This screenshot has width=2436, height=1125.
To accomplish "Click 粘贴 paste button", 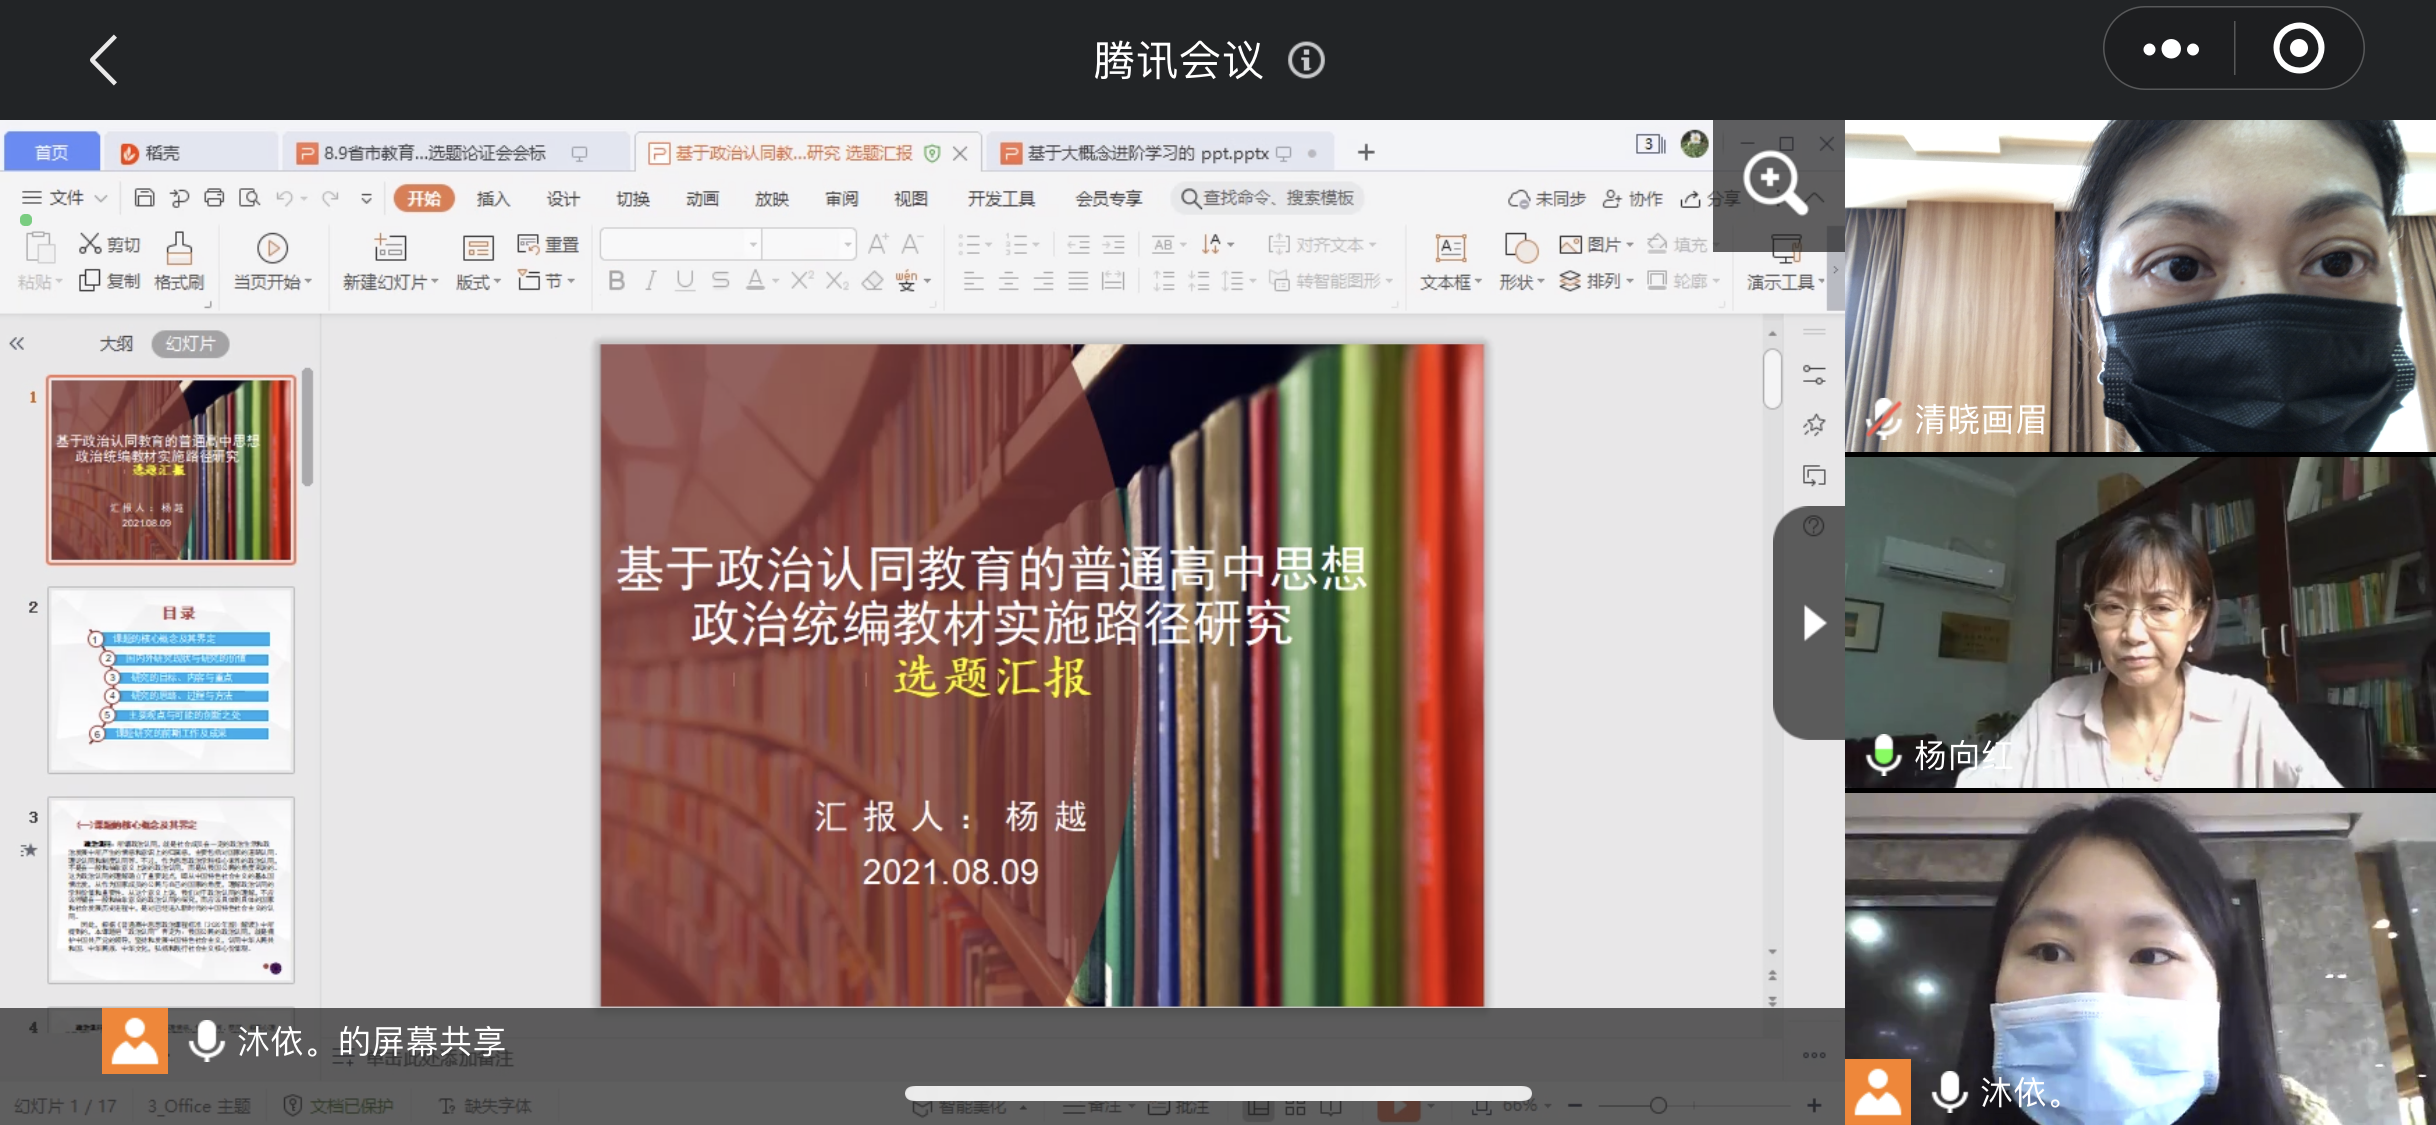I will coord(39,262).
